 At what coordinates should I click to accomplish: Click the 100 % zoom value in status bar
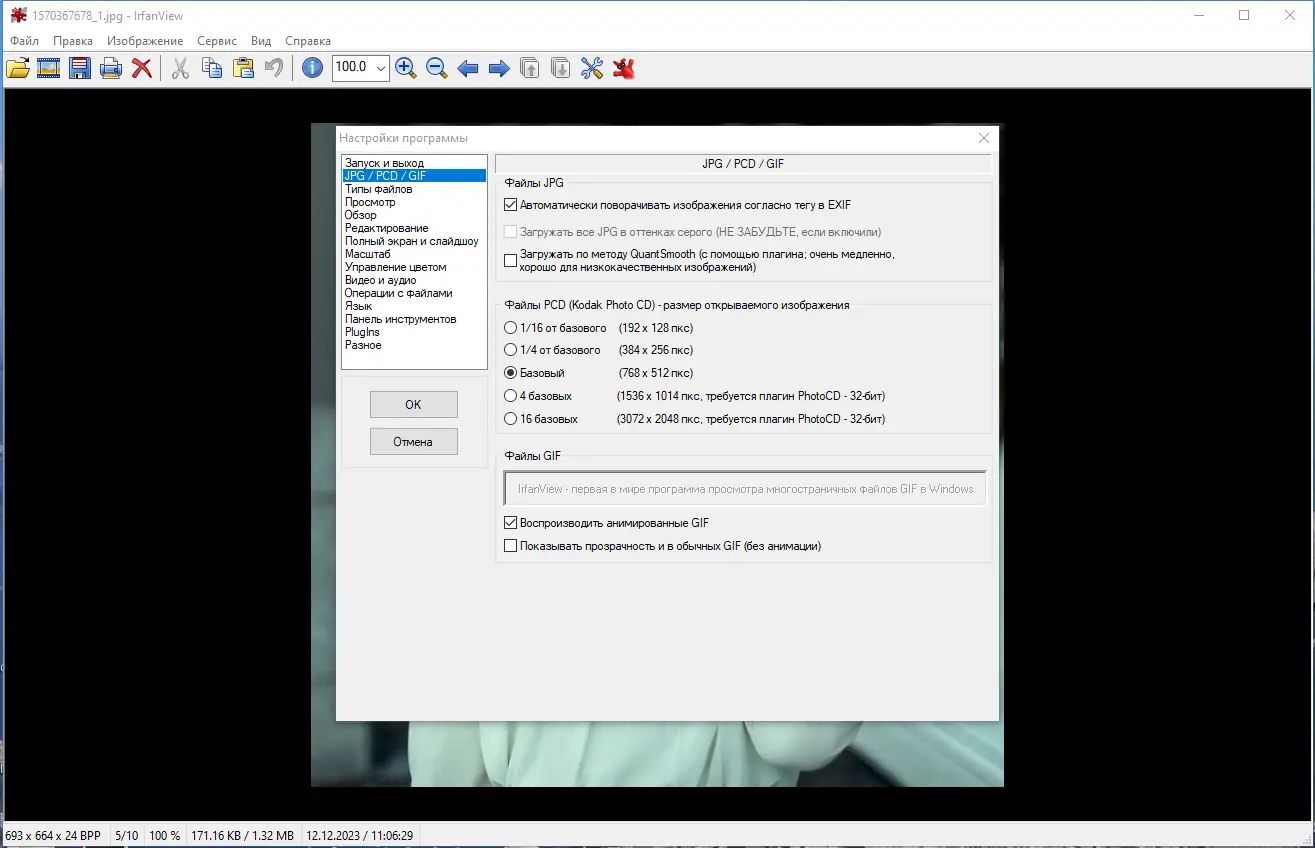[165, 835]
